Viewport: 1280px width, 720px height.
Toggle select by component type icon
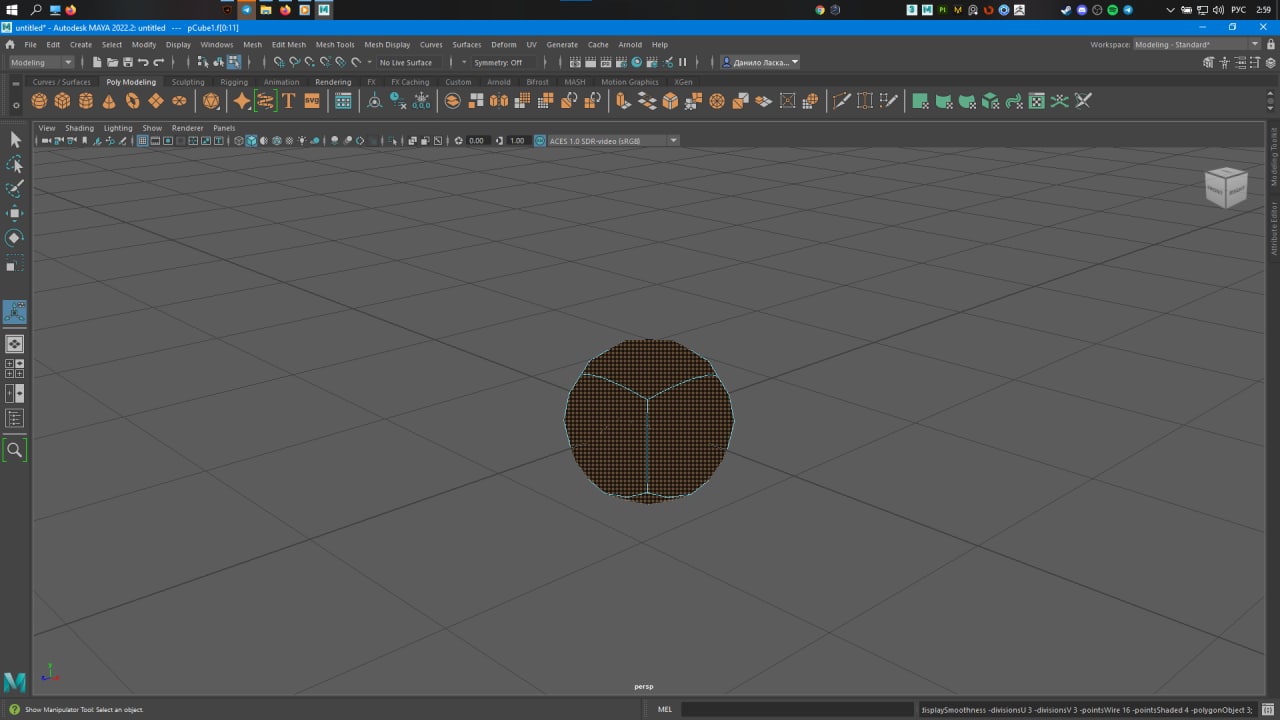[x=234, y=62]
